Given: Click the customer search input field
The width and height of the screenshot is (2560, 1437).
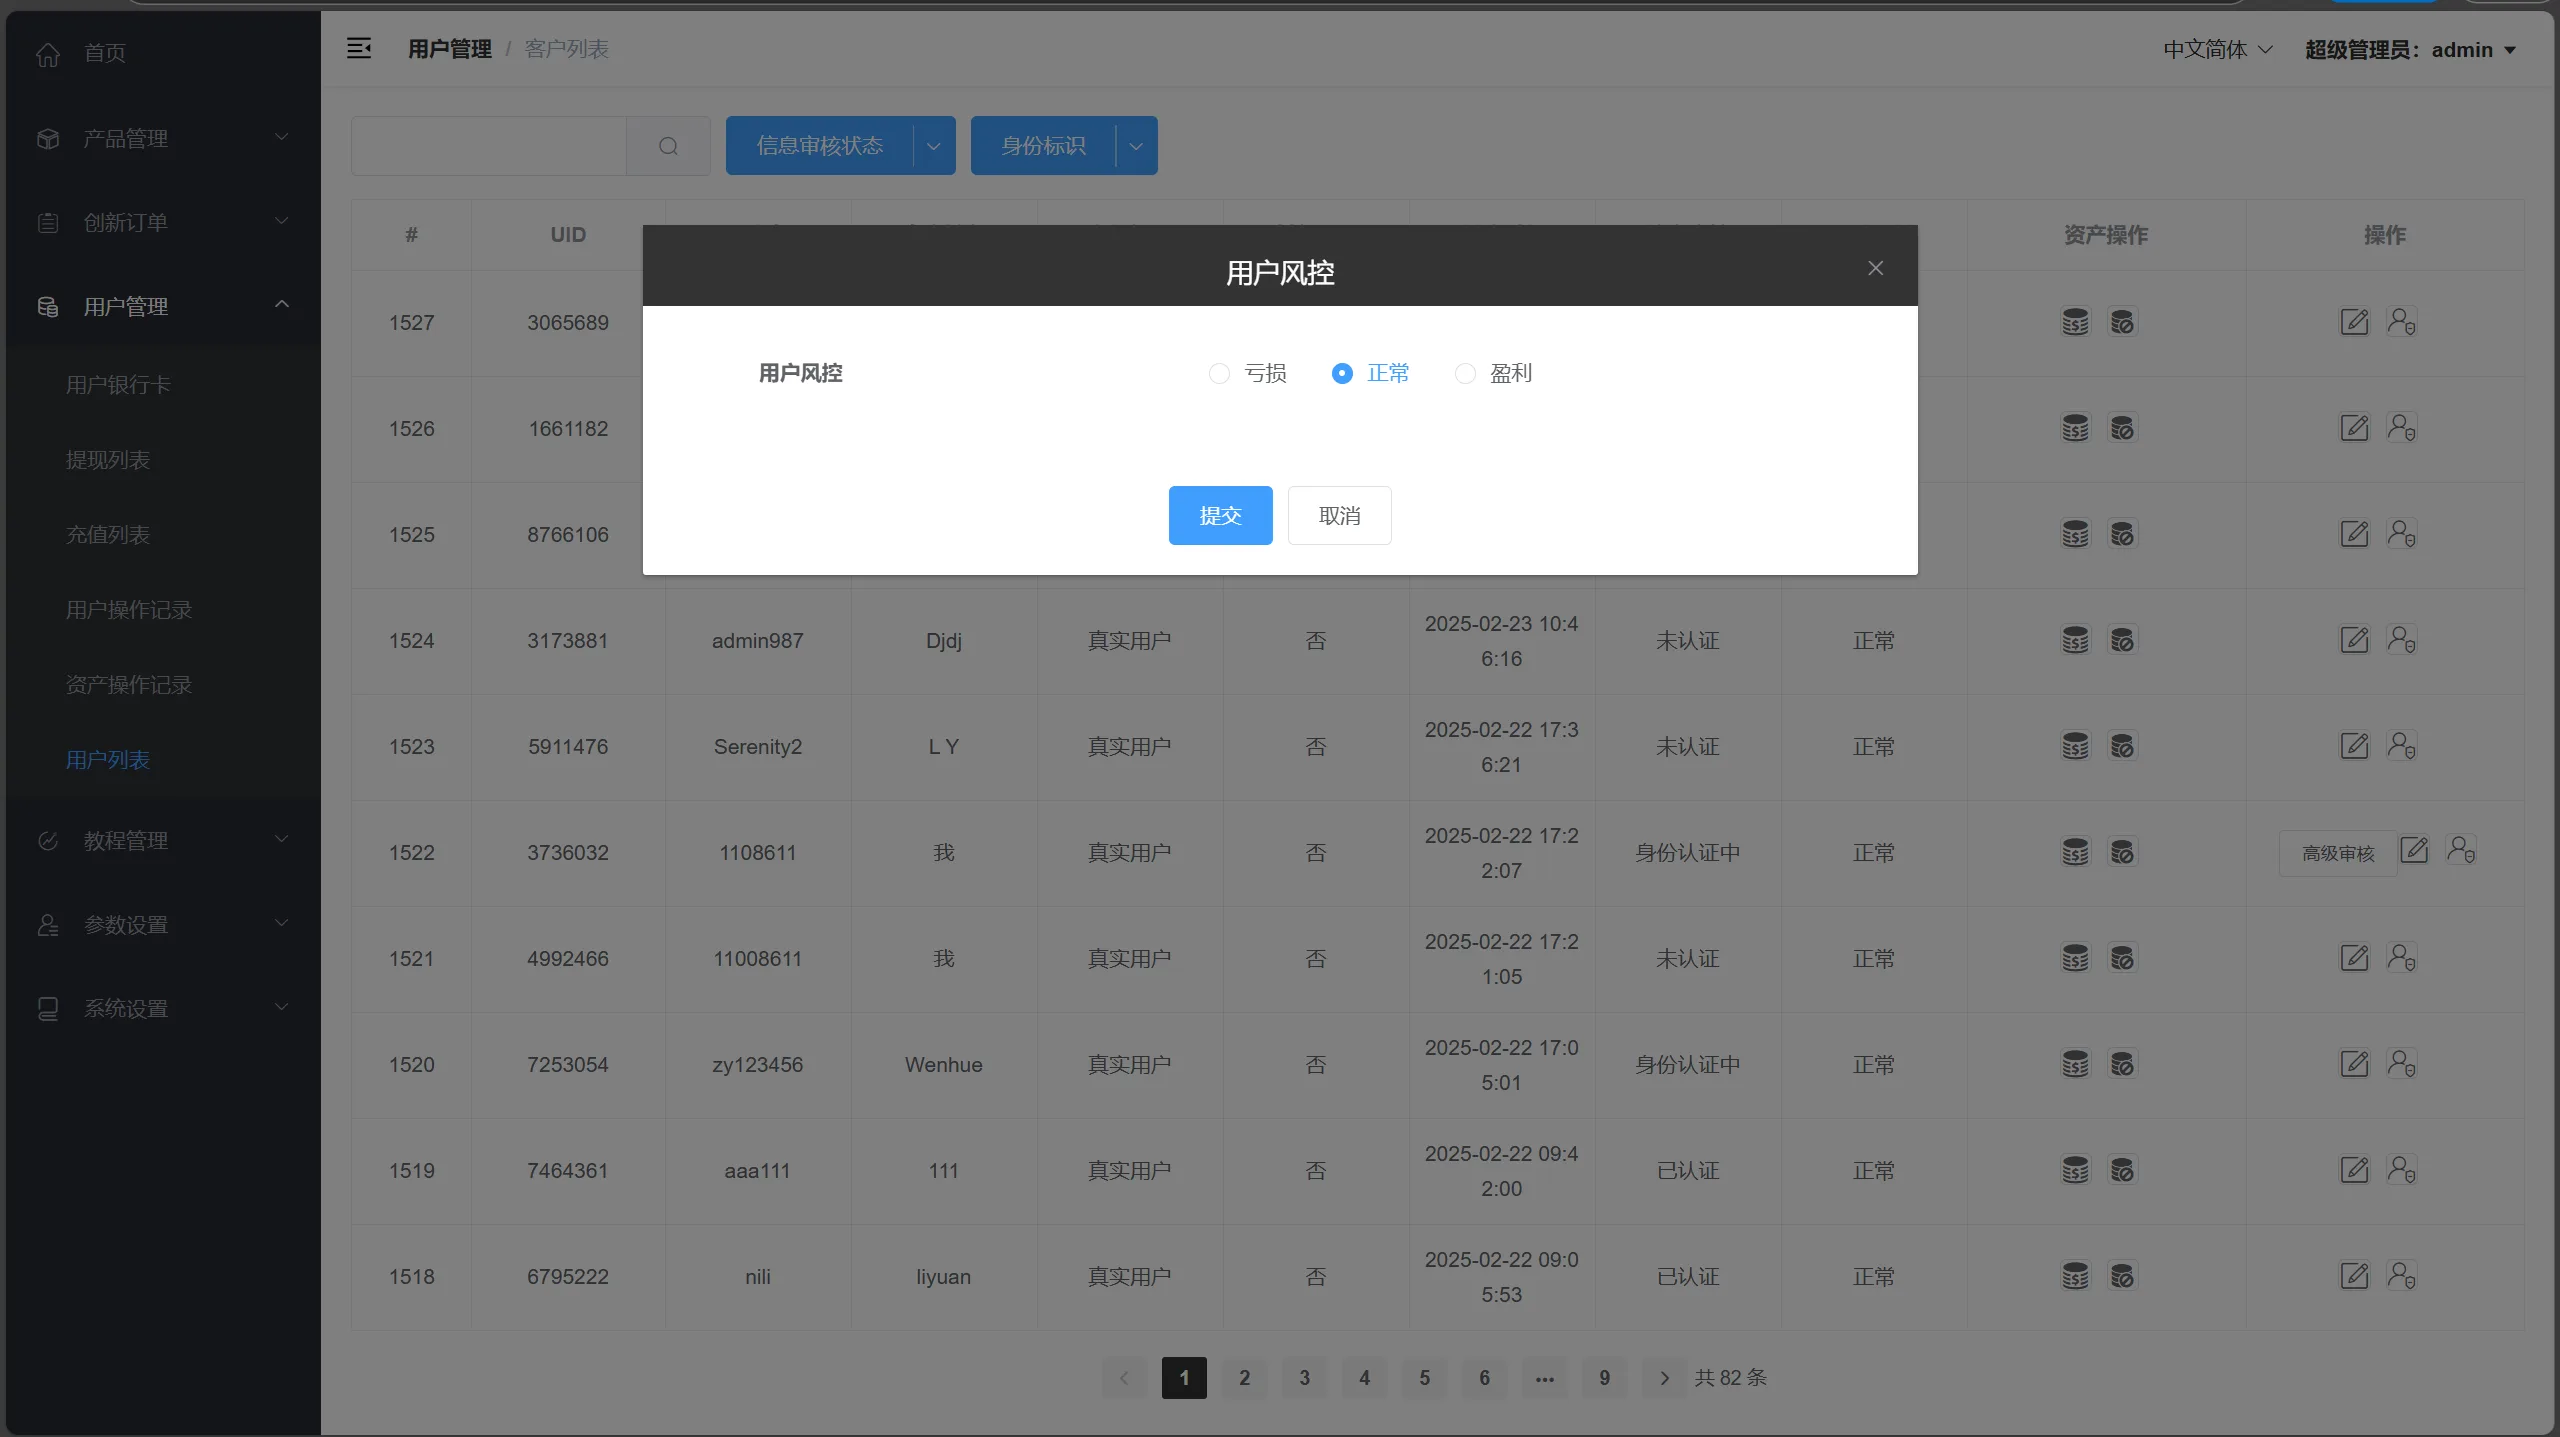Looking at the screenshot, I should click(x=489, y=146).
